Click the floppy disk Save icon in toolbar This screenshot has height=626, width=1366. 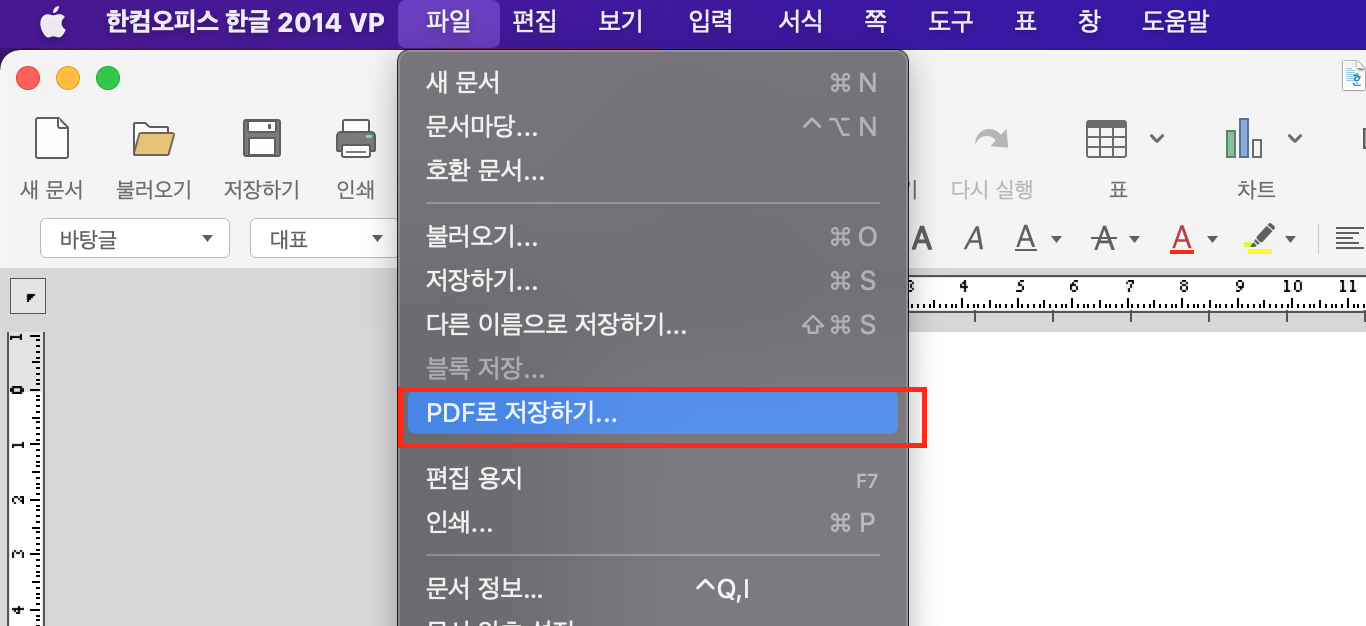coord(261,138)
